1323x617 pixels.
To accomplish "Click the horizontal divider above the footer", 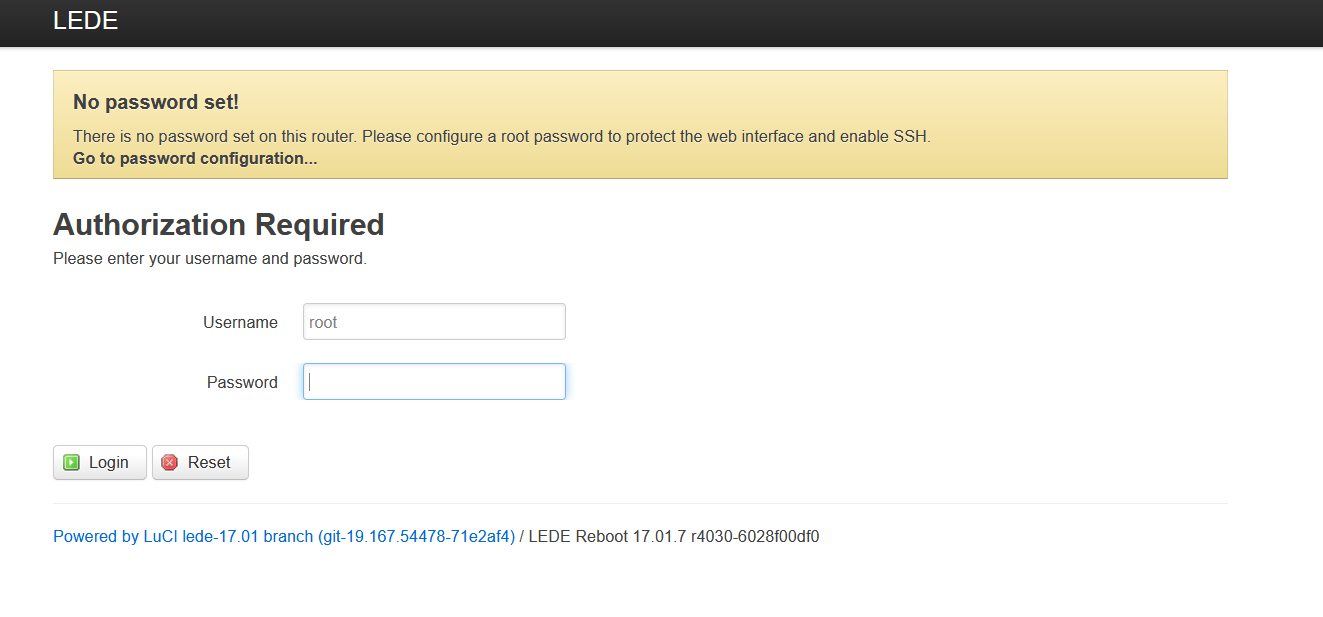I will (640, 503).
